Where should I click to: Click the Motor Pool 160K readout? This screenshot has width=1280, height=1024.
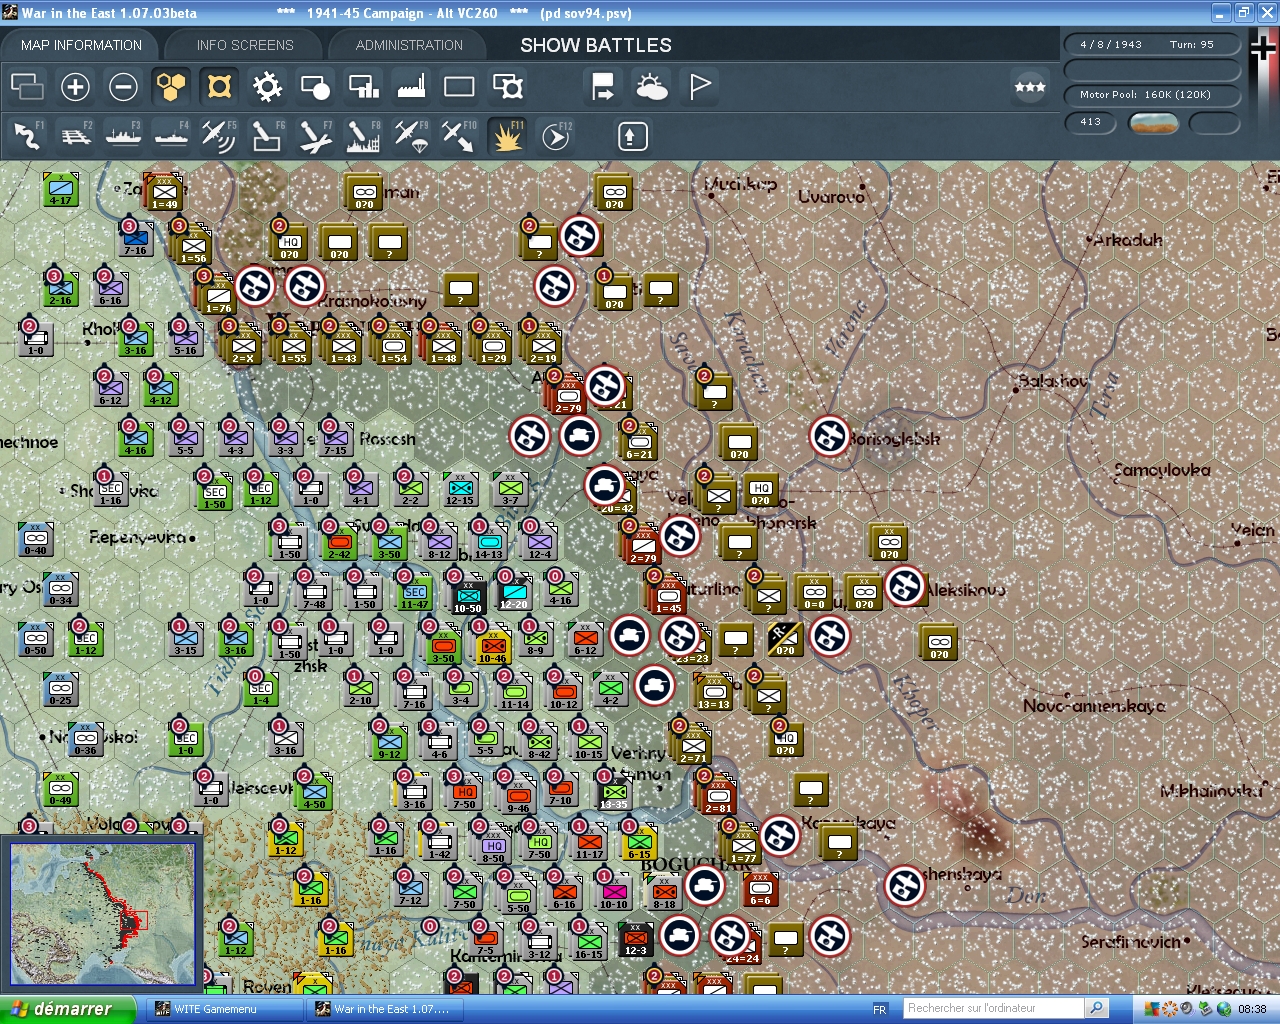coord(1153,95)
